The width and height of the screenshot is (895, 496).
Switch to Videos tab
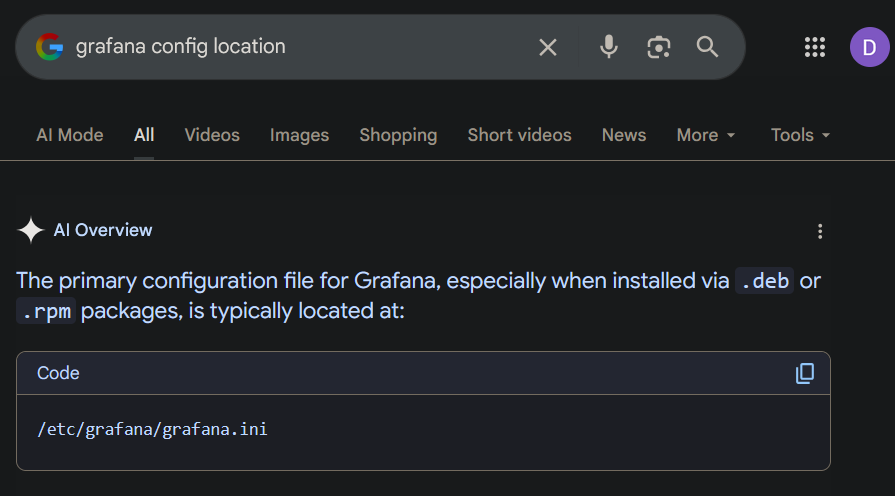click(x=212, y=135)
